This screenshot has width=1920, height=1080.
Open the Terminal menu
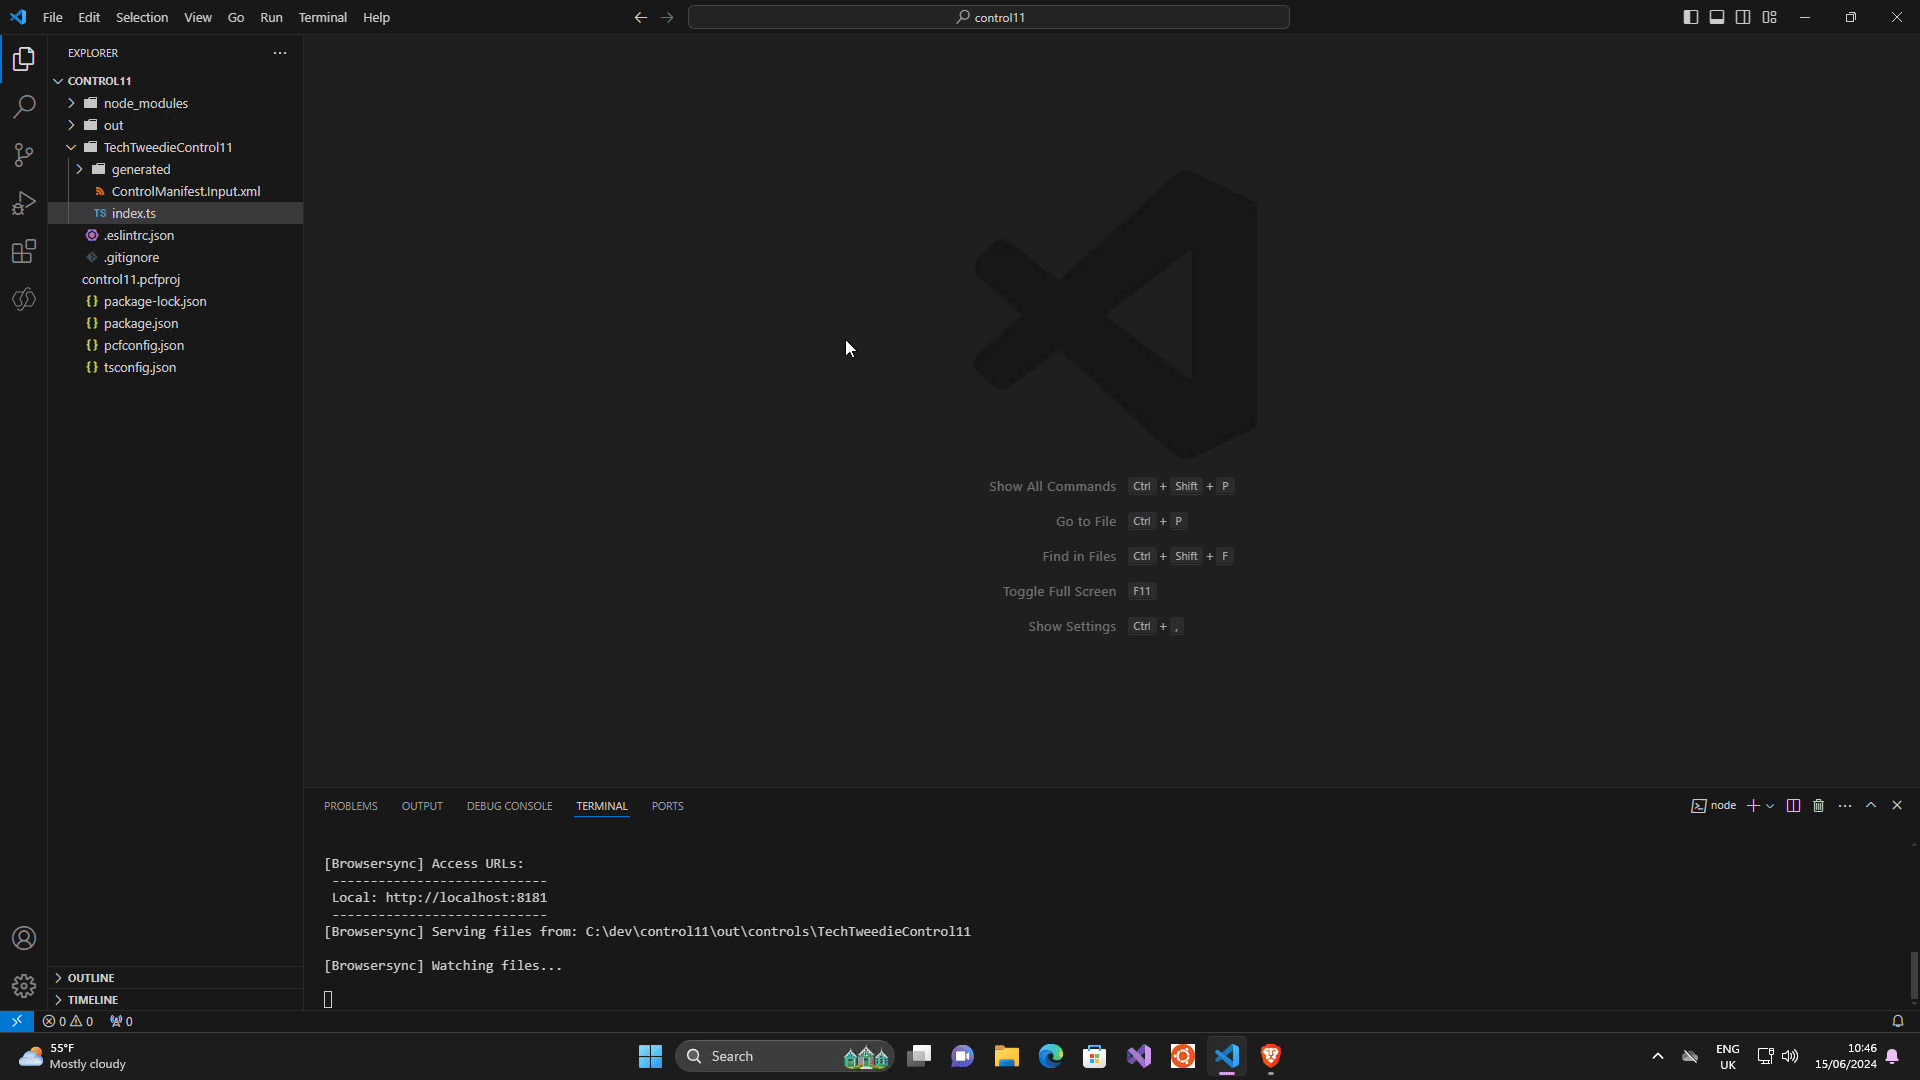(x=322, y=17)
